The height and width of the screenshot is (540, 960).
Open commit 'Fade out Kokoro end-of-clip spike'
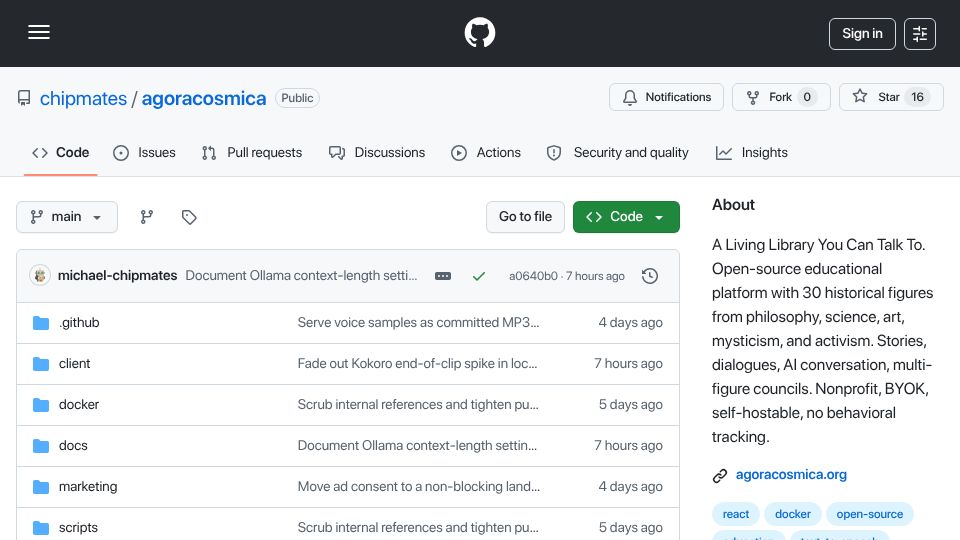[x=417, y=364]
